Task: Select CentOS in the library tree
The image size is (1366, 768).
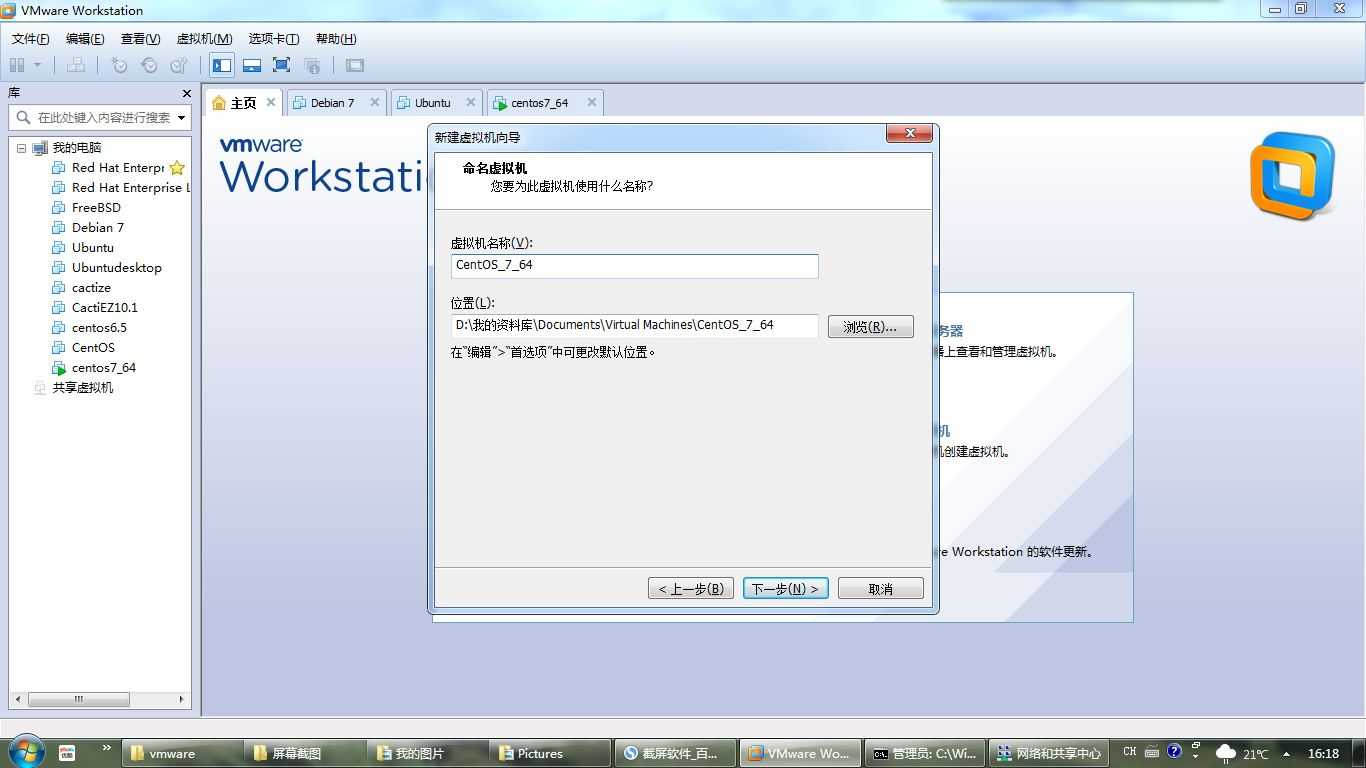Action: coord(93,348)
